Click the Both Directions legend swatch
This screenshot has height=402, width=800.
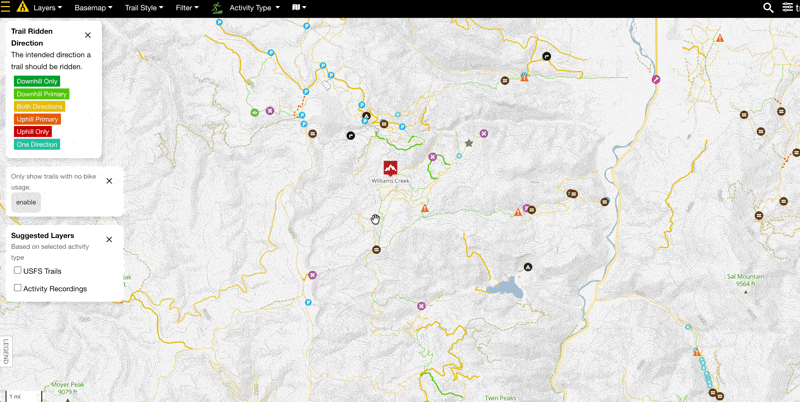pyautogui.click(x=39, y=107)
